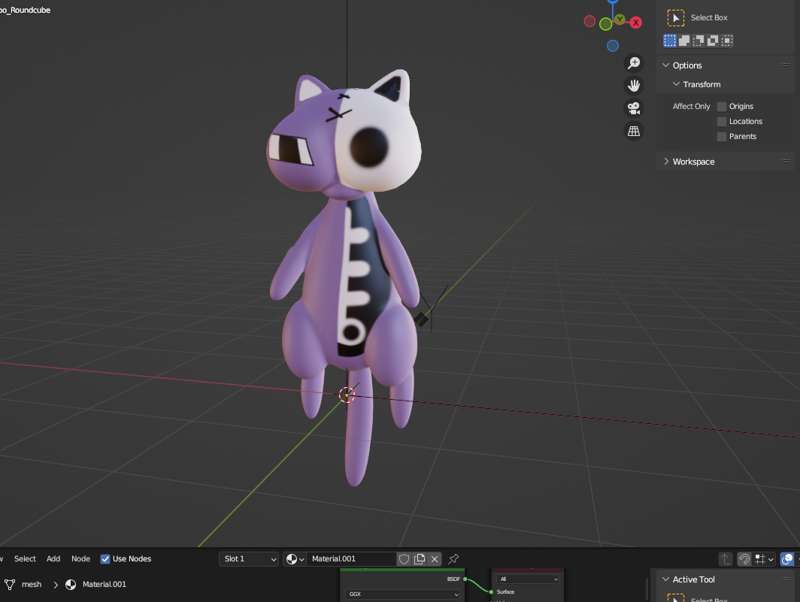The width and height of the screenshot is (800, 602).
Task: Click the 3D cursor at origin
Action: 347,394
